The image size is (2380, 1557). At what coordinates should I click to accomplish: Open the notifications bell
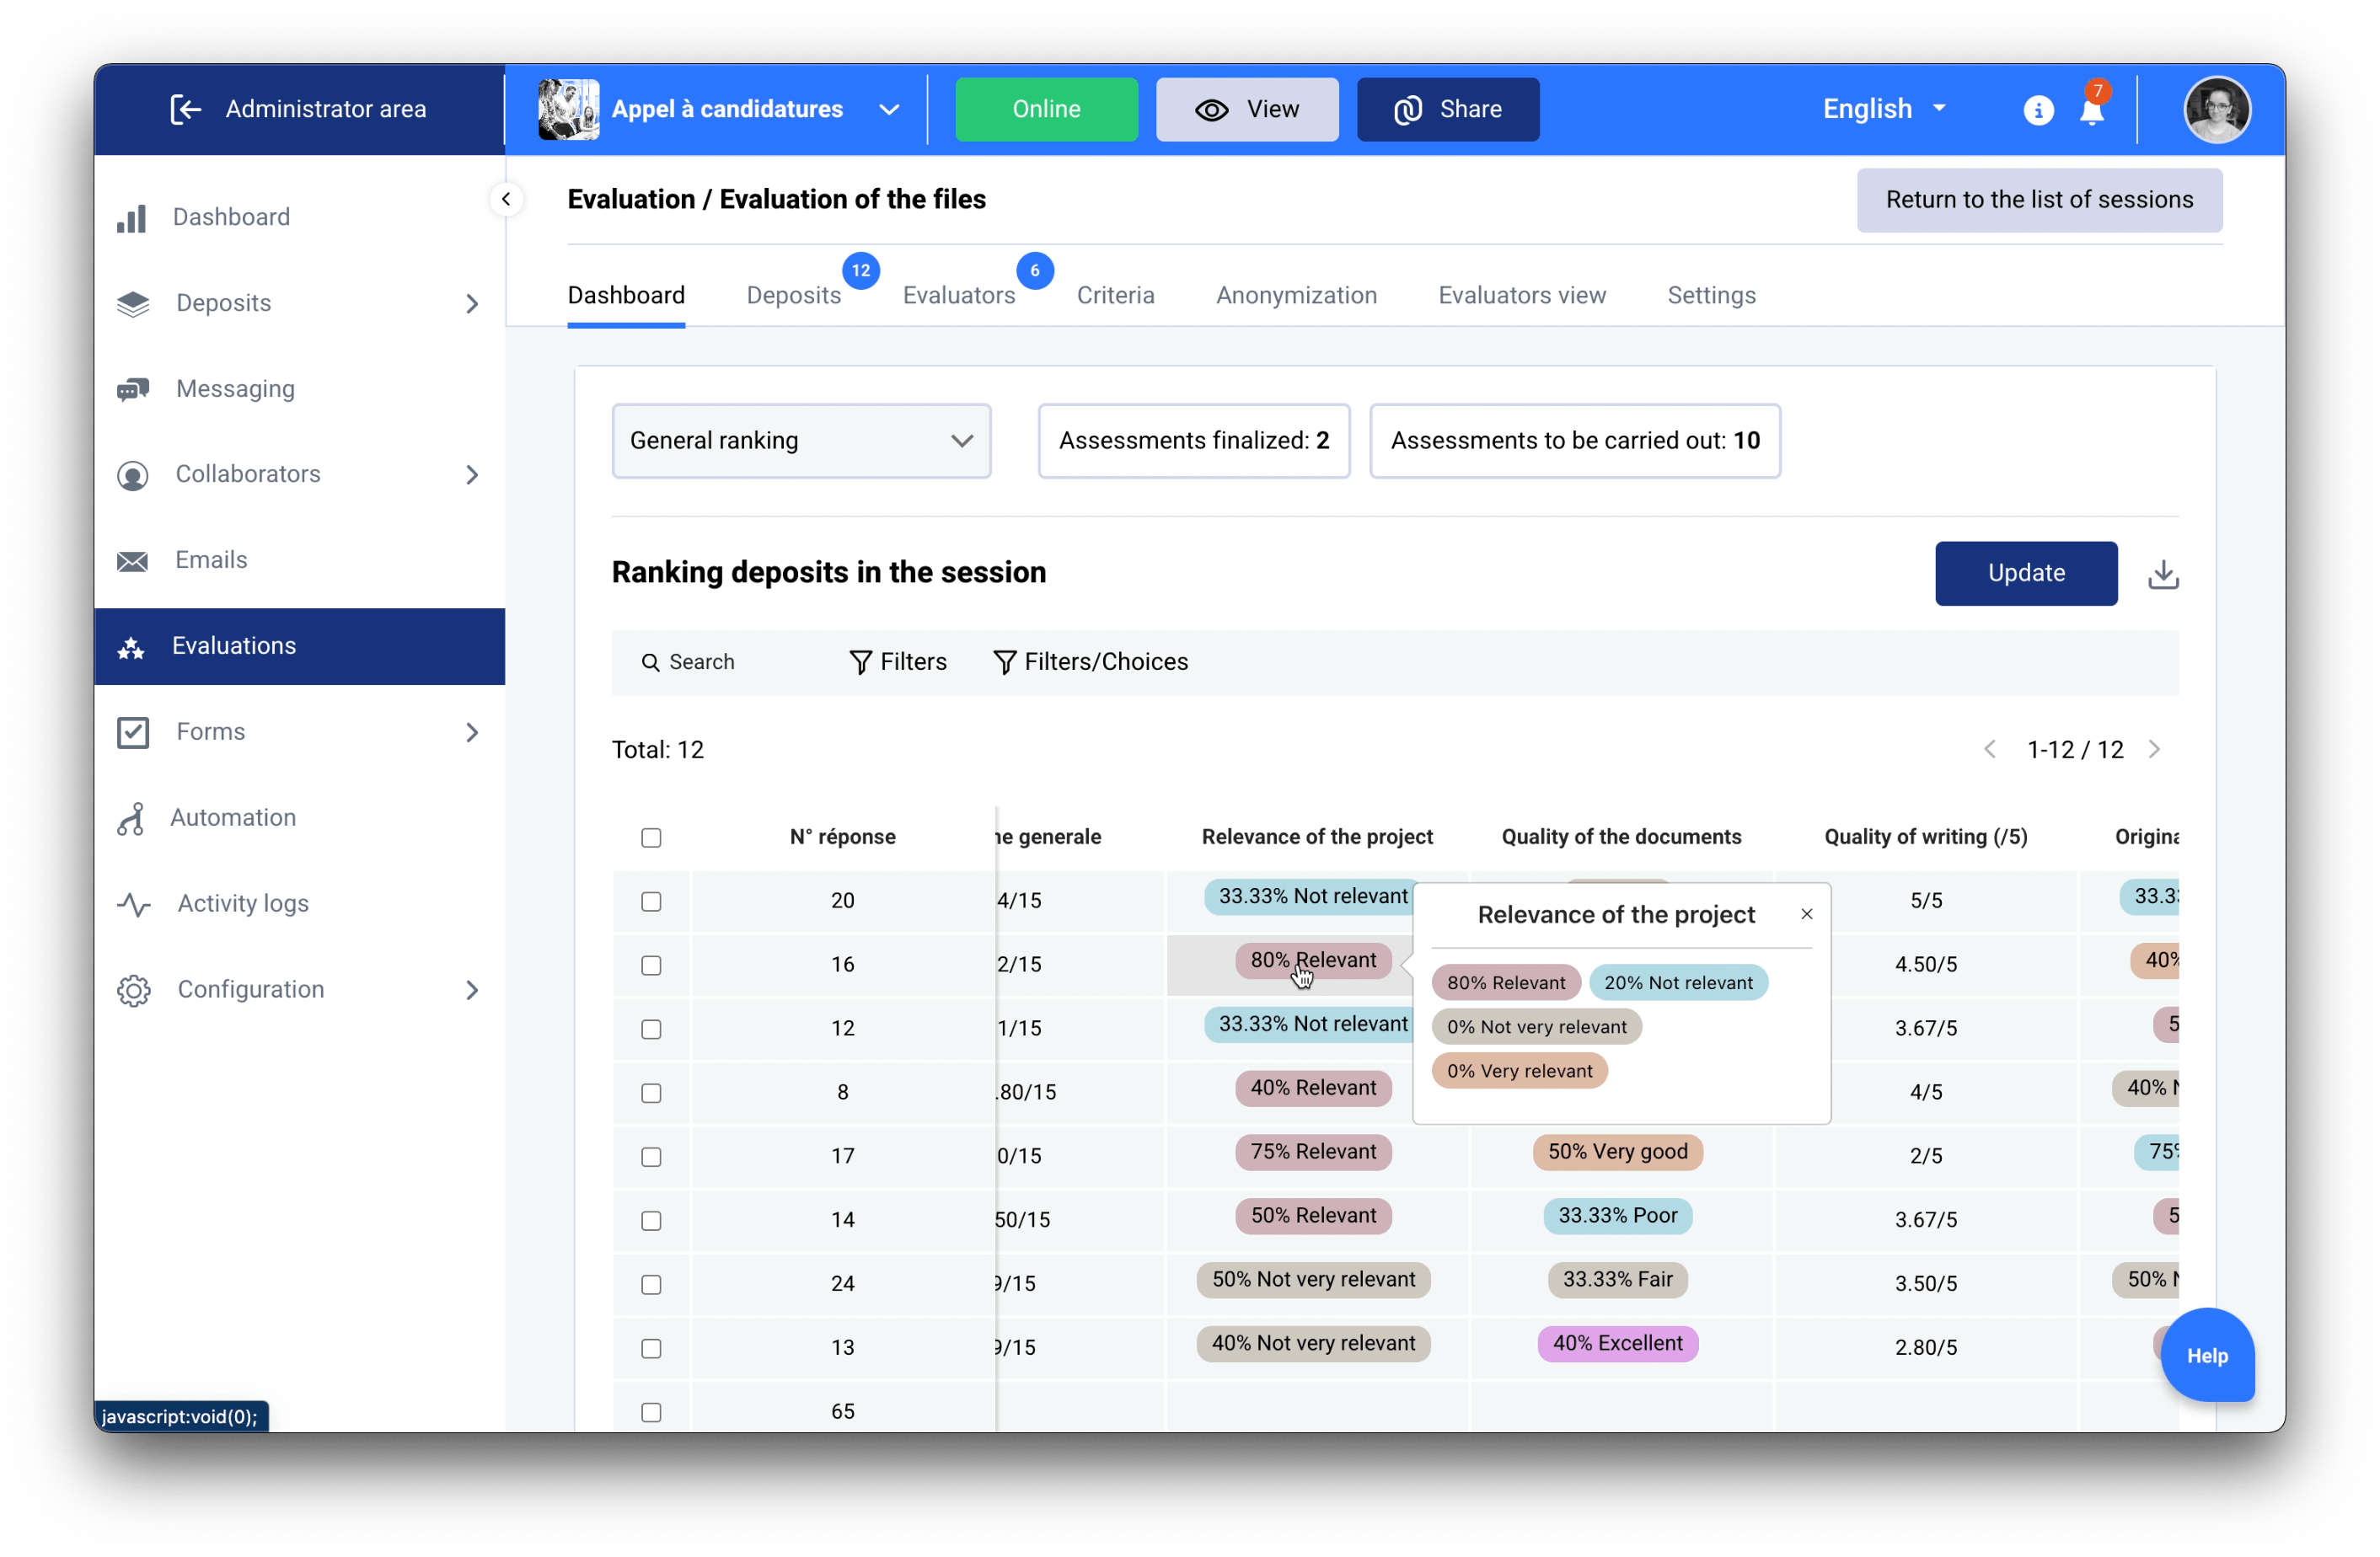(2091, 110)
